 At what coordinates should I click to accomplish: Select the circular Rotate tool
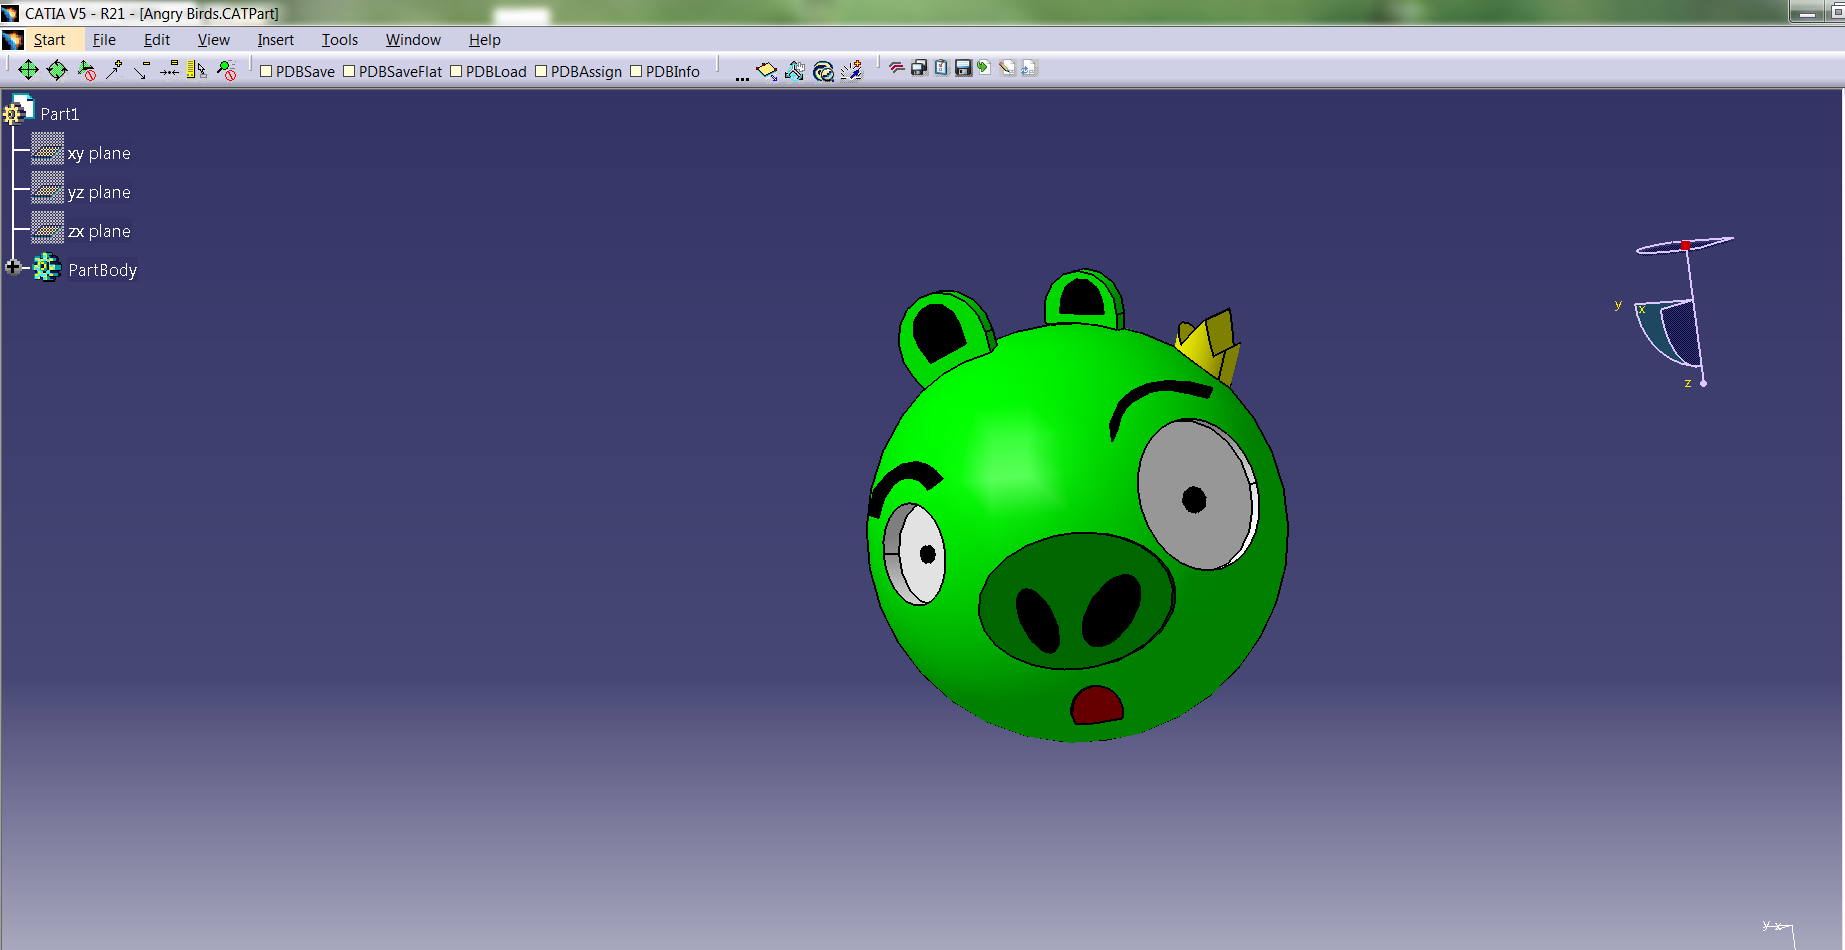[x=57, y=70]
